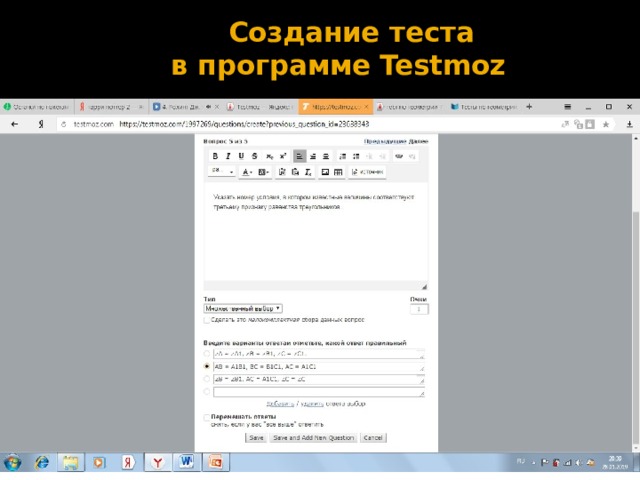The image size is (640, 480).
Task: Apply italic formatting
Action: point(228,156)
